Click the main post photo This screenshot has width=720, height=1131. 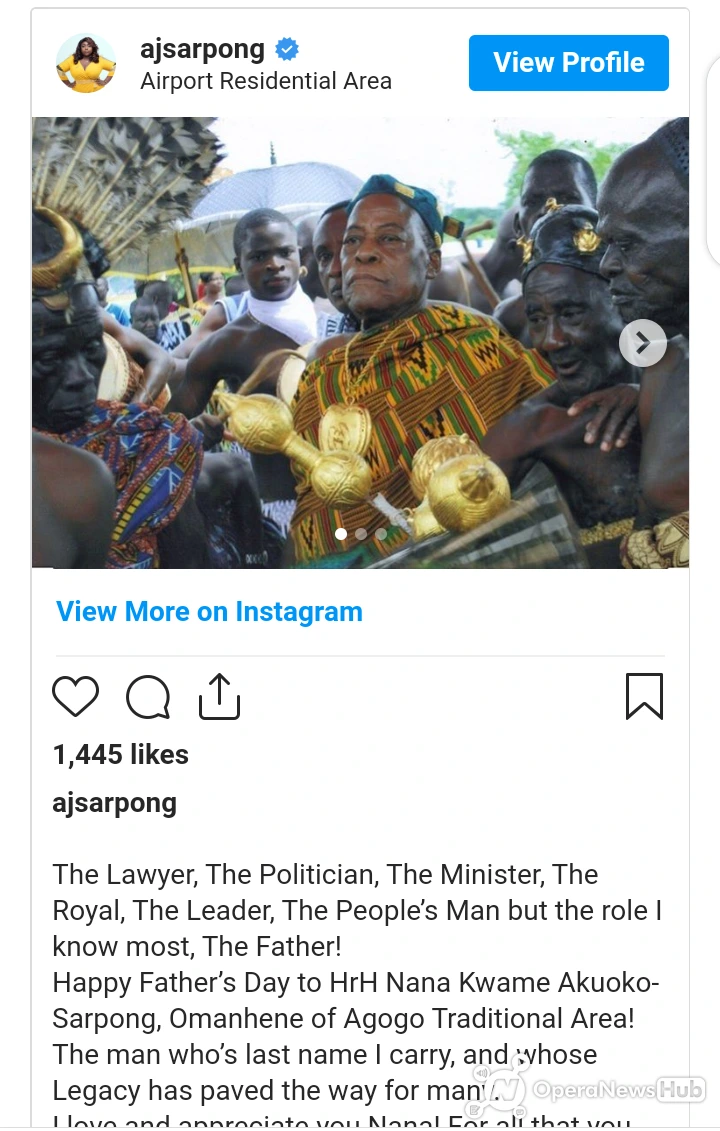point(360,343)
